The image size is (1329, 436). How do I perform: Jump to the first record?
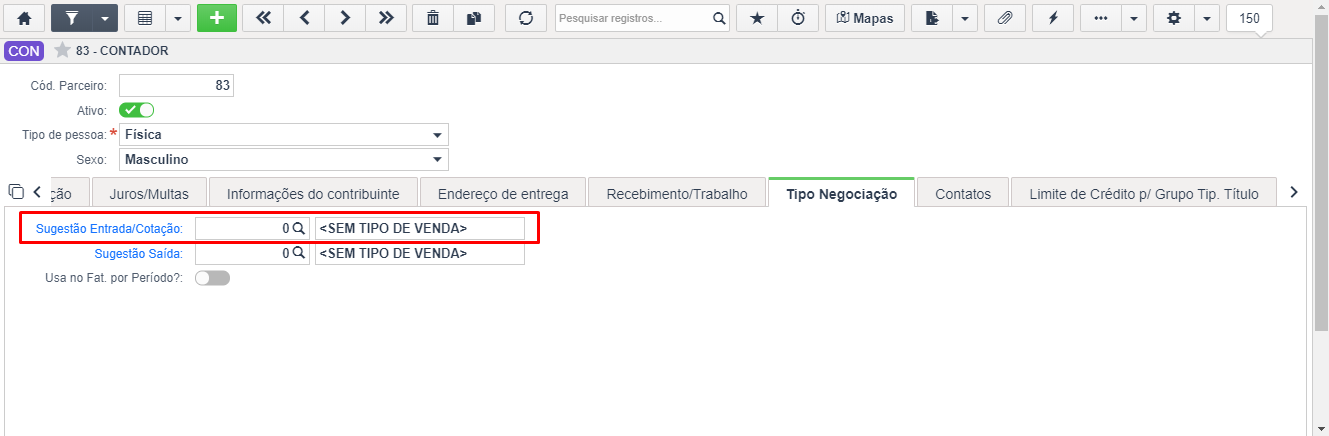(263, 18)
